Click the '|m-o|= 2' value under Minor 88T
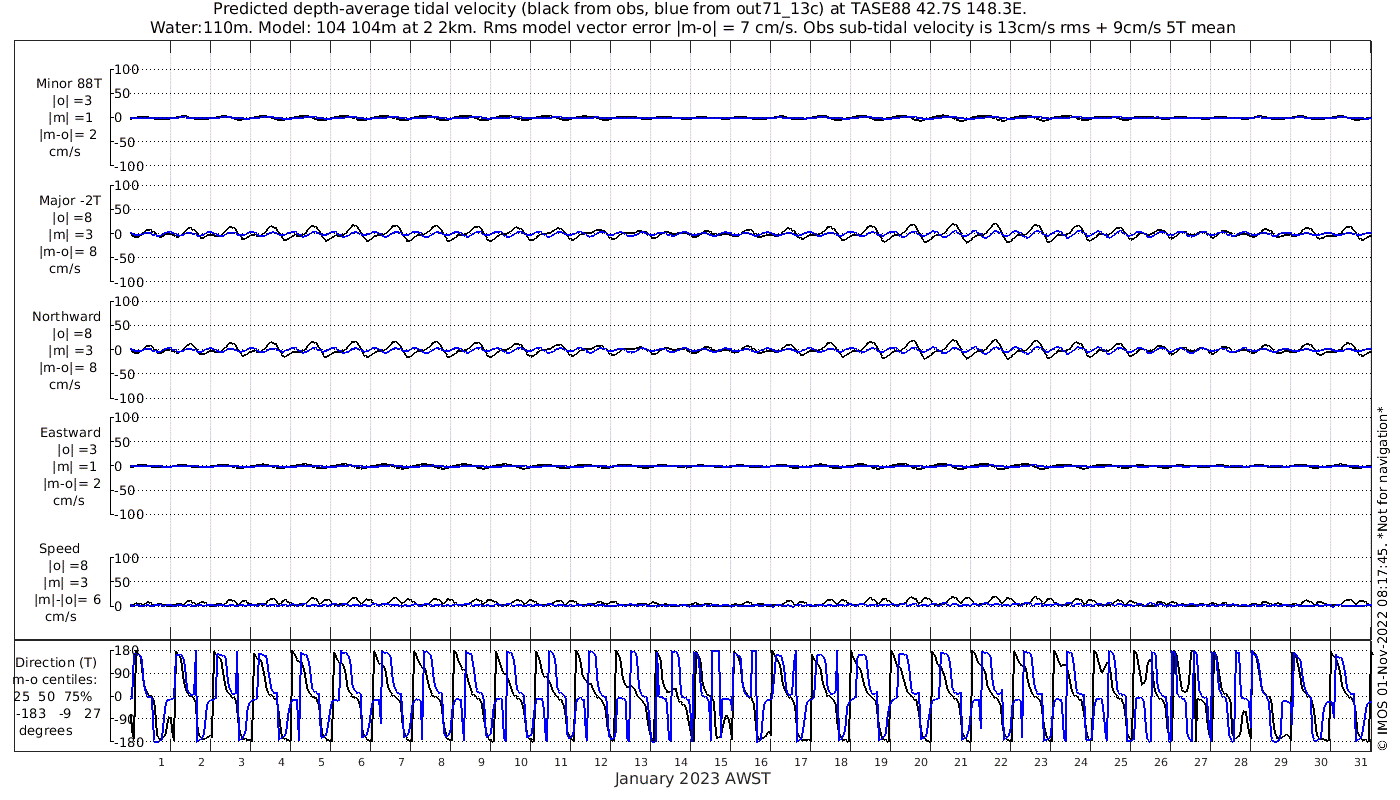Image resolution: width=1400 pixels, height=800 pixels. tap(68, 135)
